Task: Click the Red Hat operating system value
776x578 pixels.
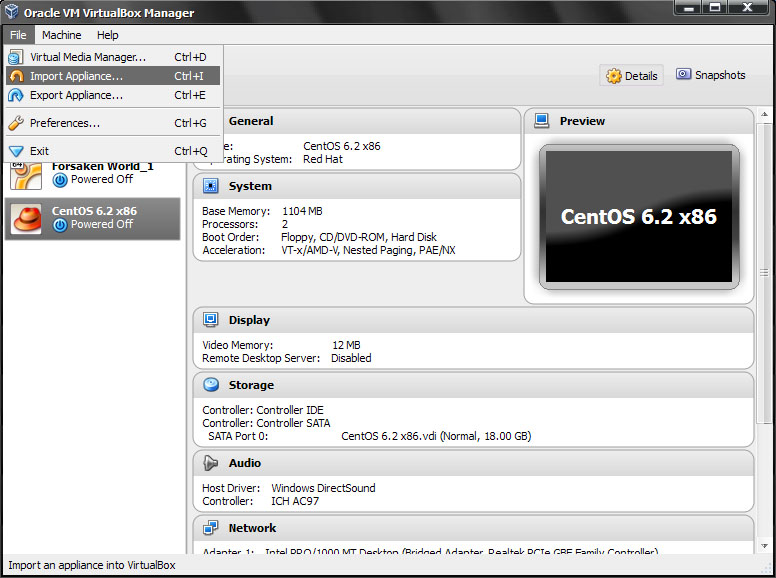Action: click(x=323, y=159)
